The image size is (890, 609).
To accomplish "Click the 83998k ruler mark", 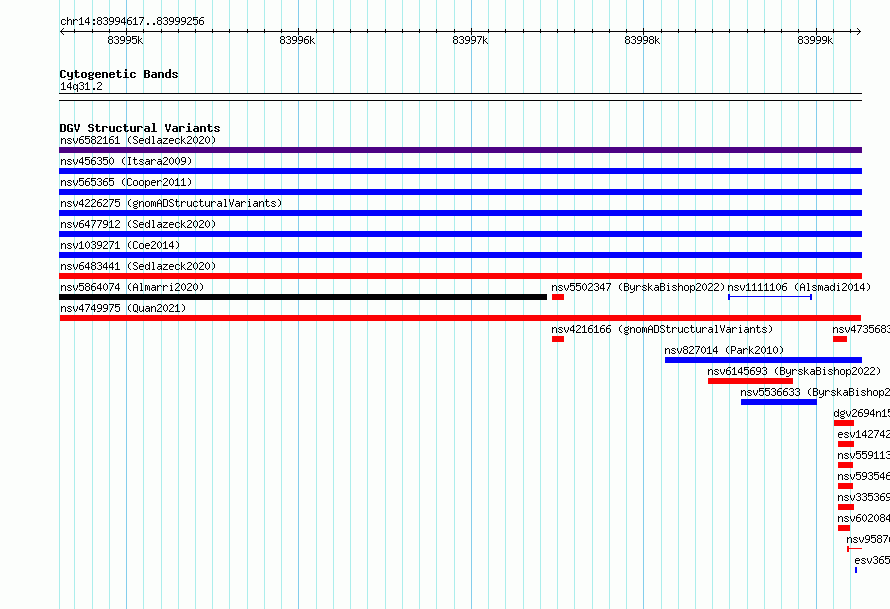I will (642, 40).
